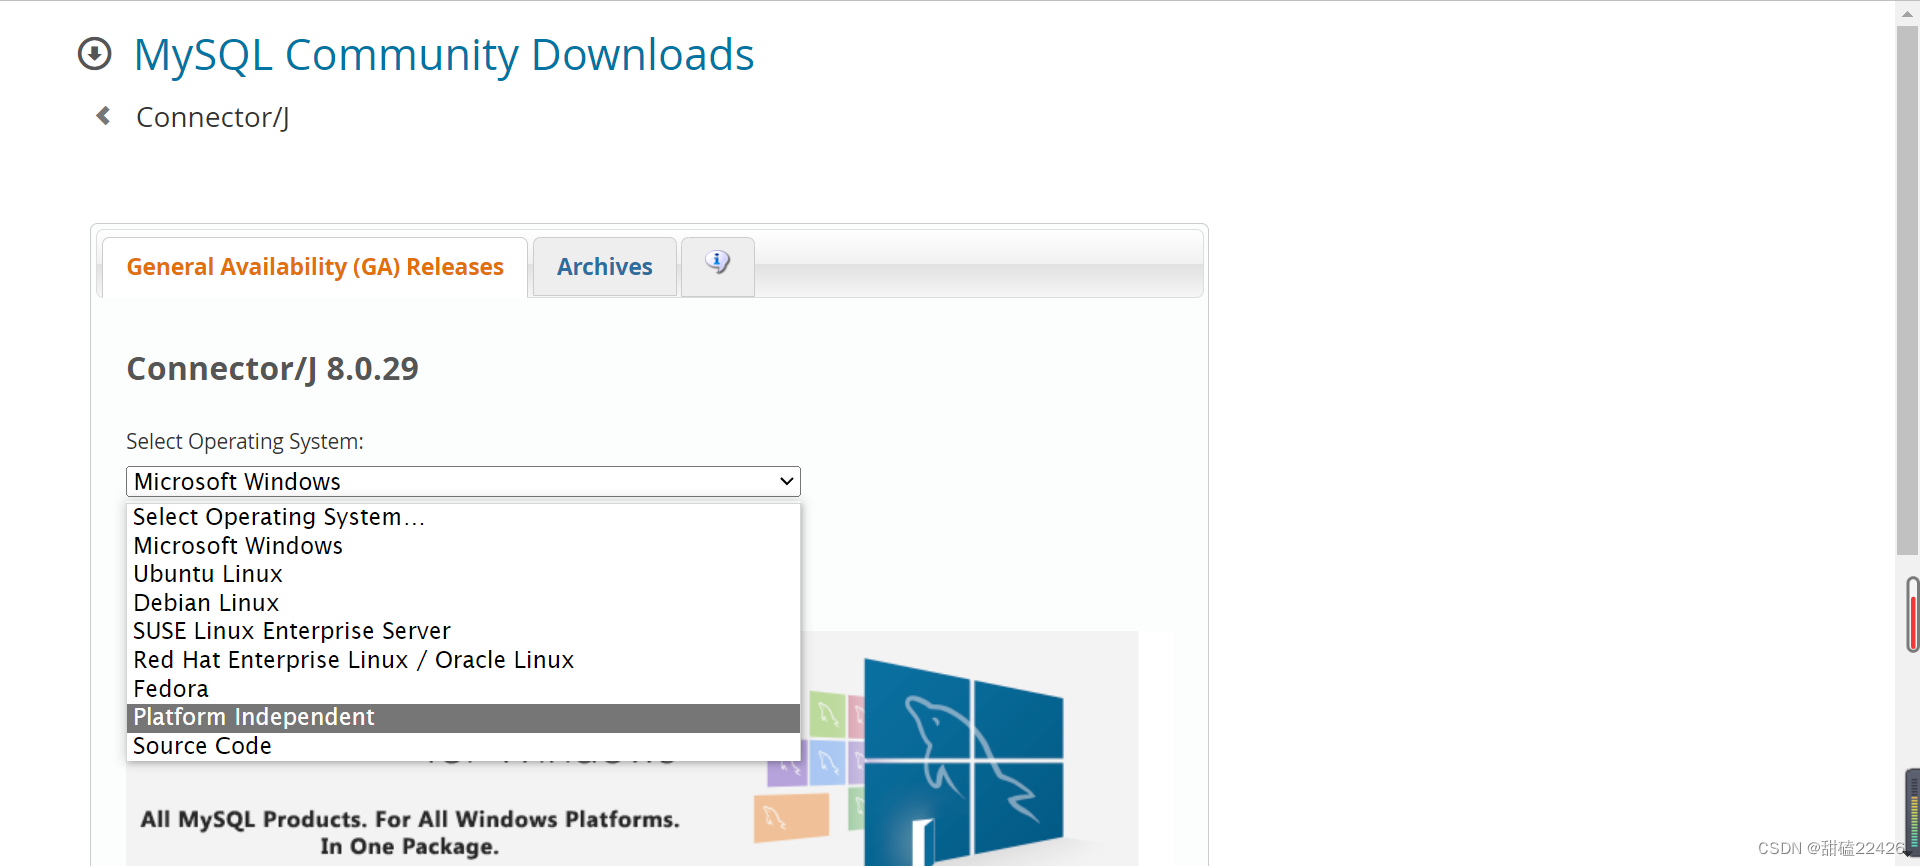
Task: Switch to the General Availability (GA) Releases tab
Action: [315, 267]
